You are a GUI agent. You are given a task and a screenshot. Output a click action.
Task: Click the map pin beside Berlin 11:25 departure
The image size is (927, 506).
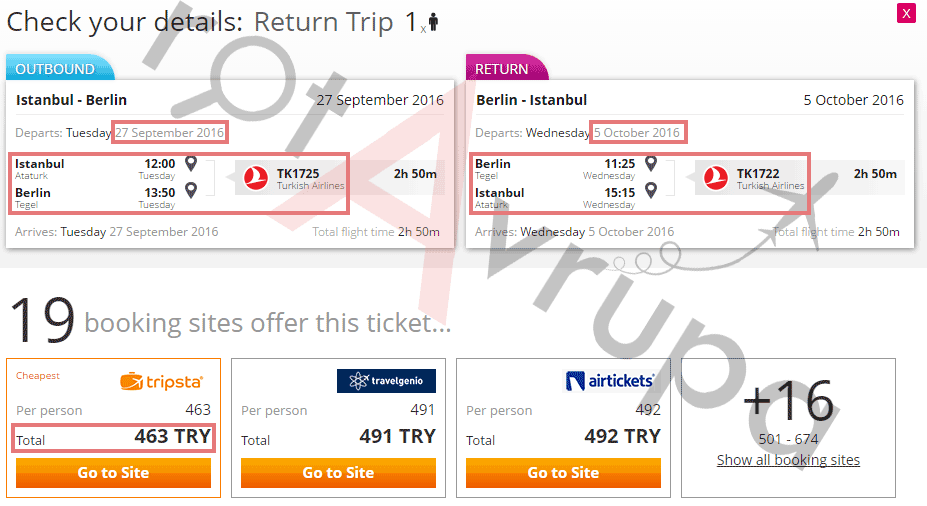(651, 164)
